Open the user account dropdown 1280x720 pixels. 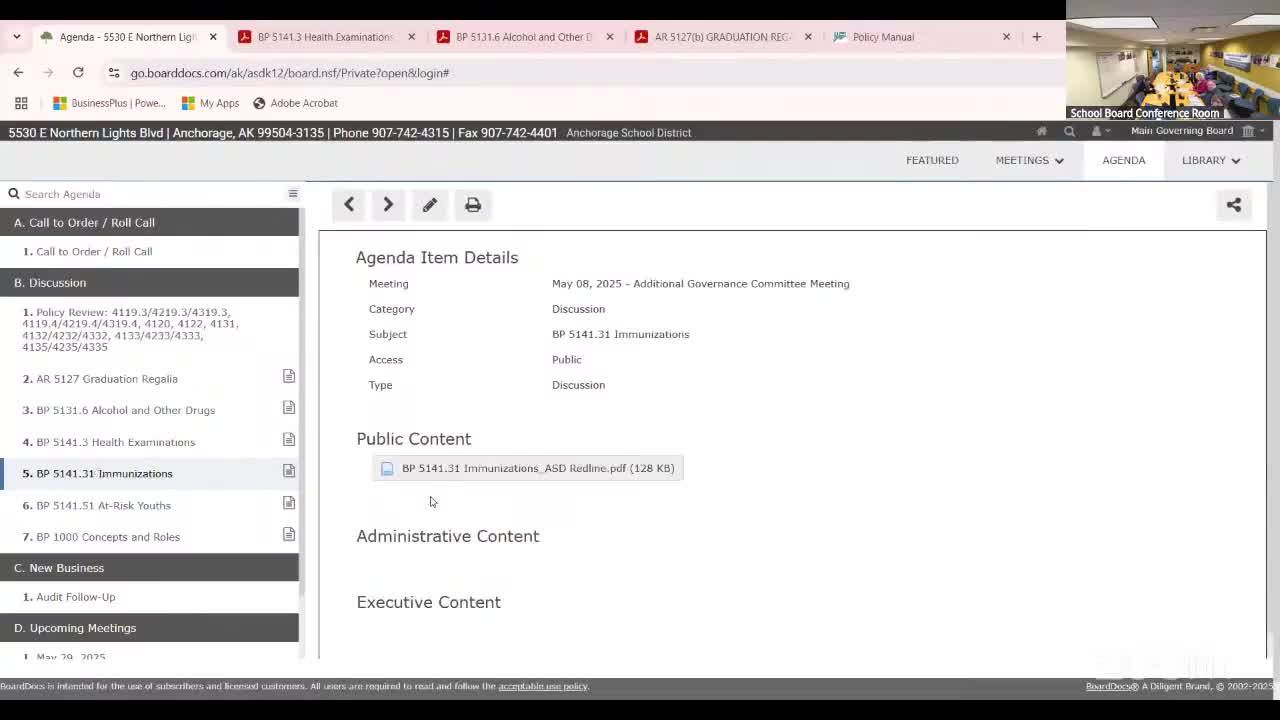point(1099,132)
